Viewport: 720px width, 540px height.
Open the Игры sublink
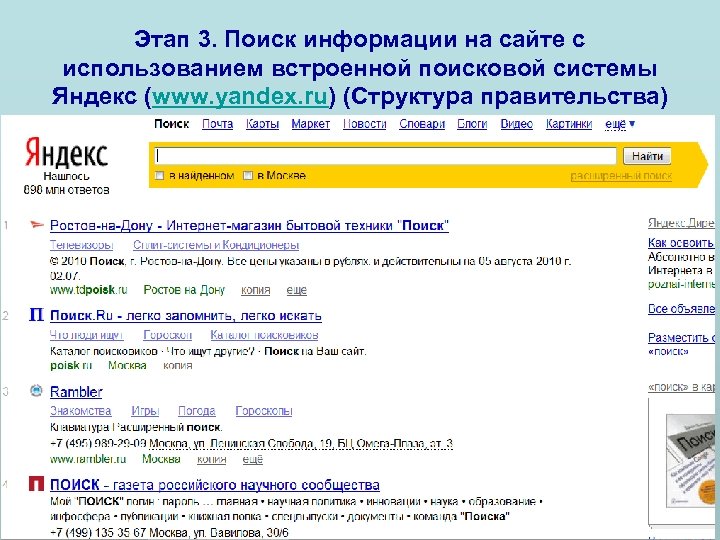145,411
